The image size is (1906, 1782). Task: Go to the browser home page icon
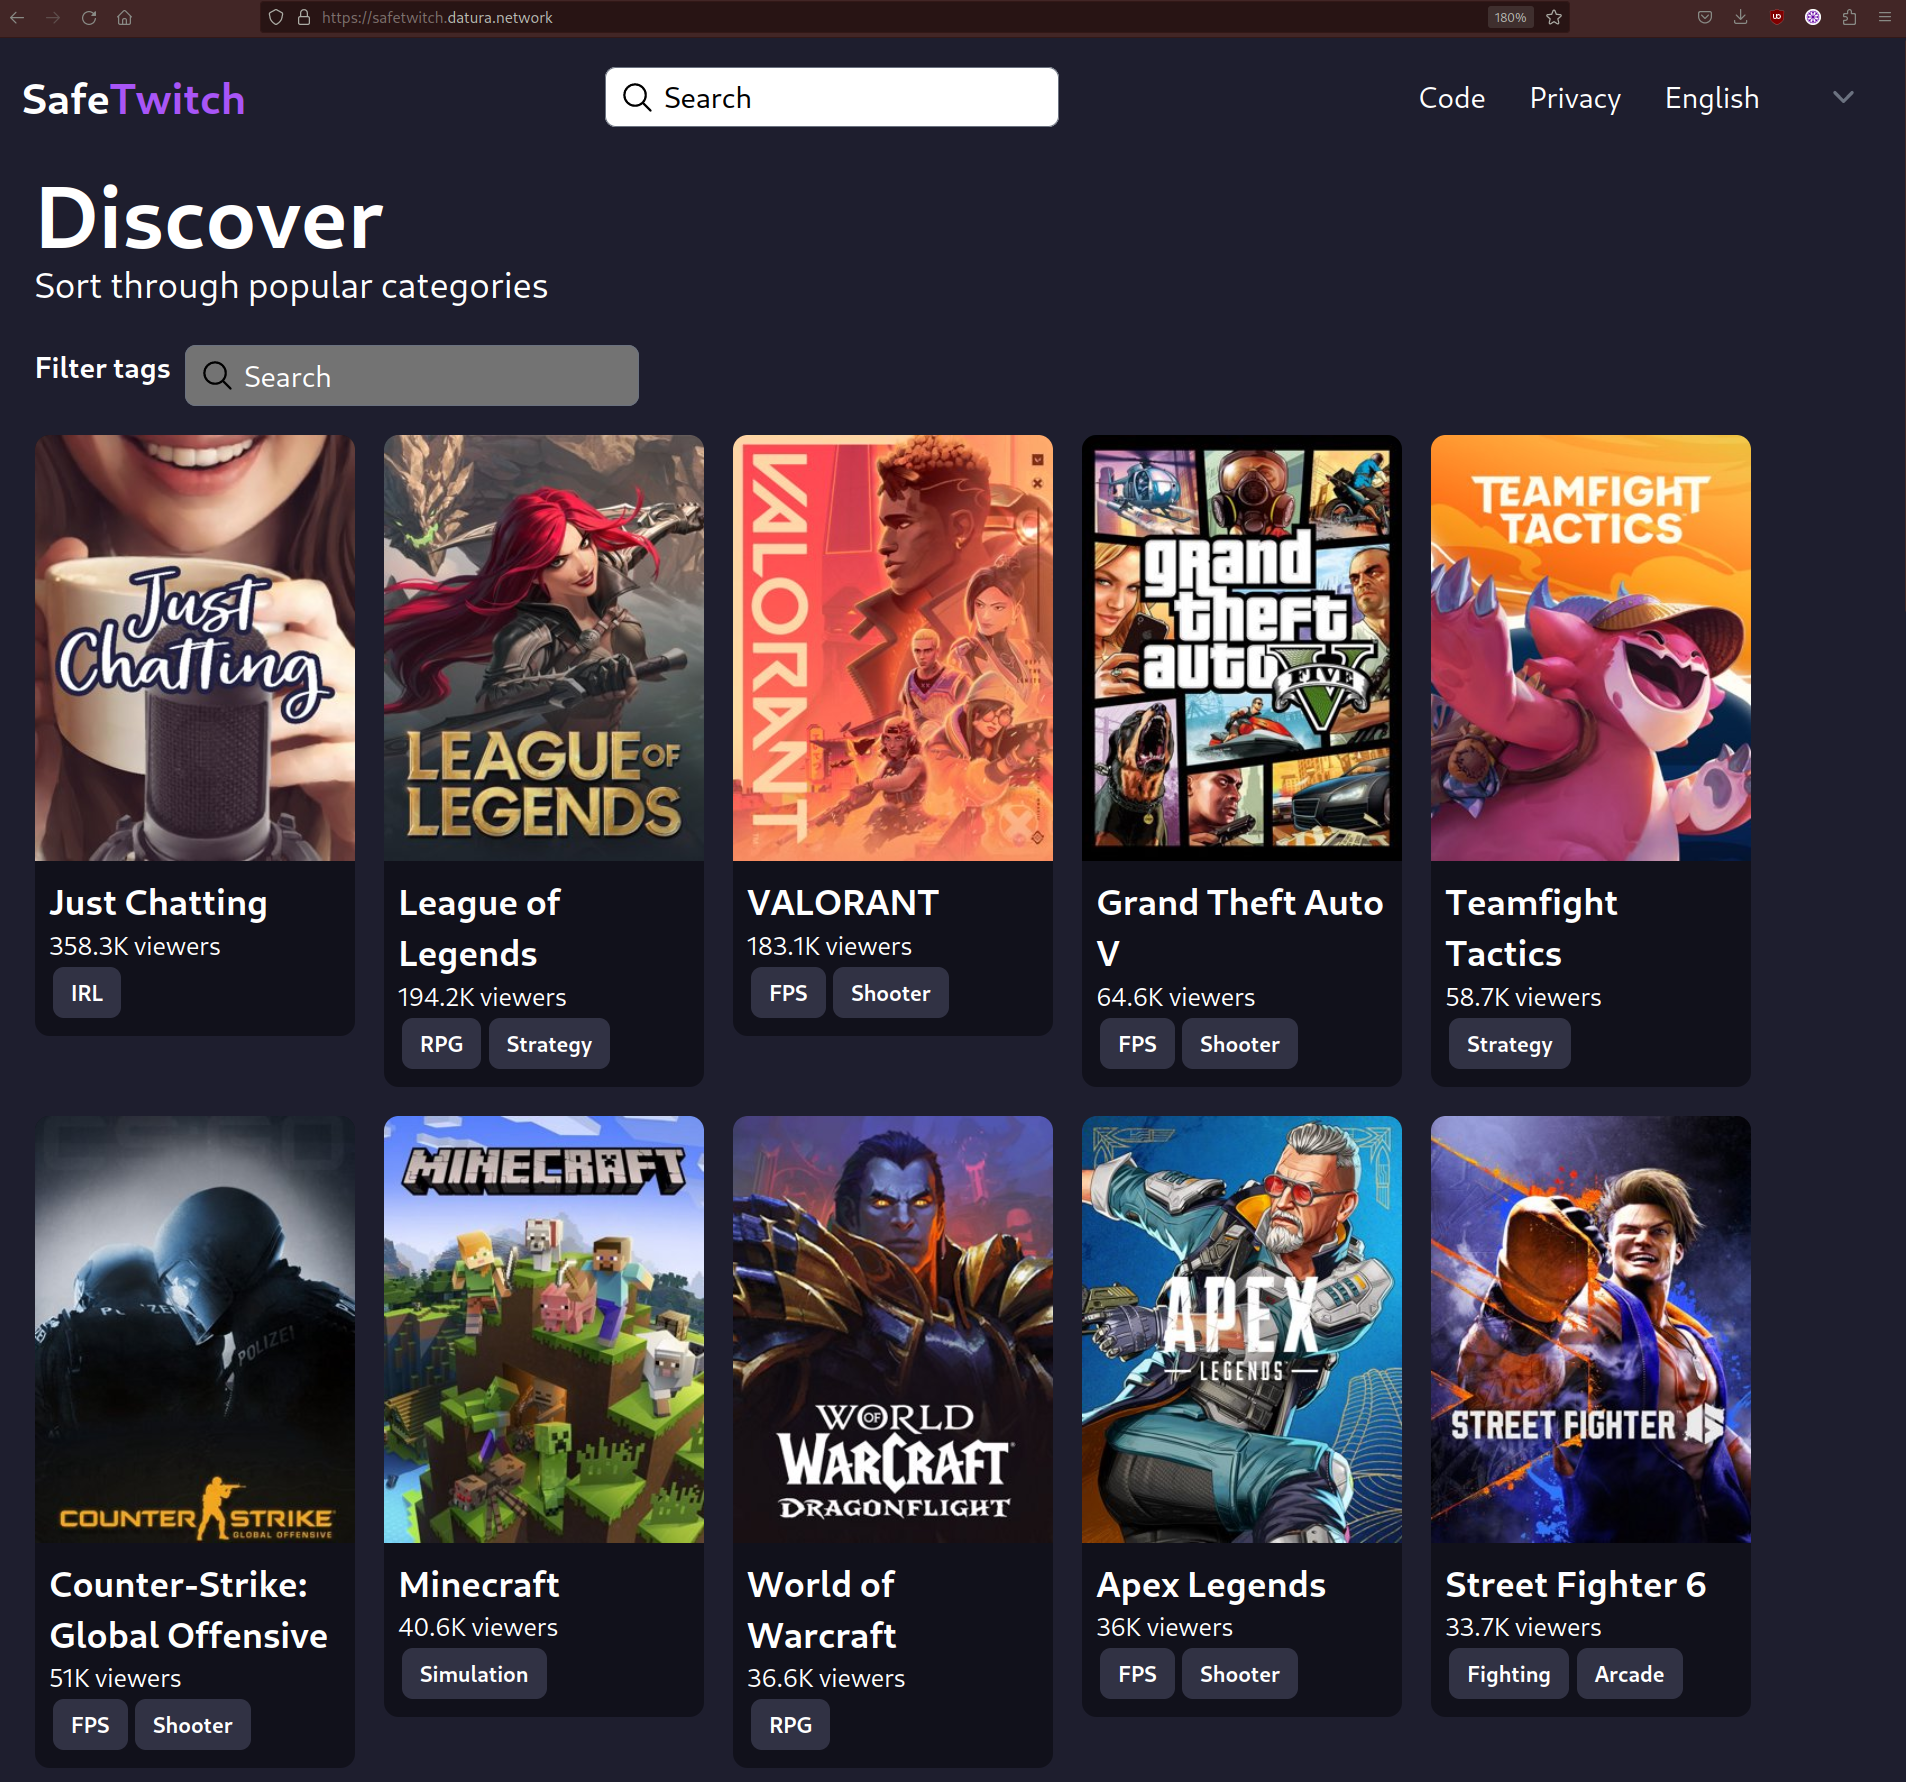tap(124, 17)
